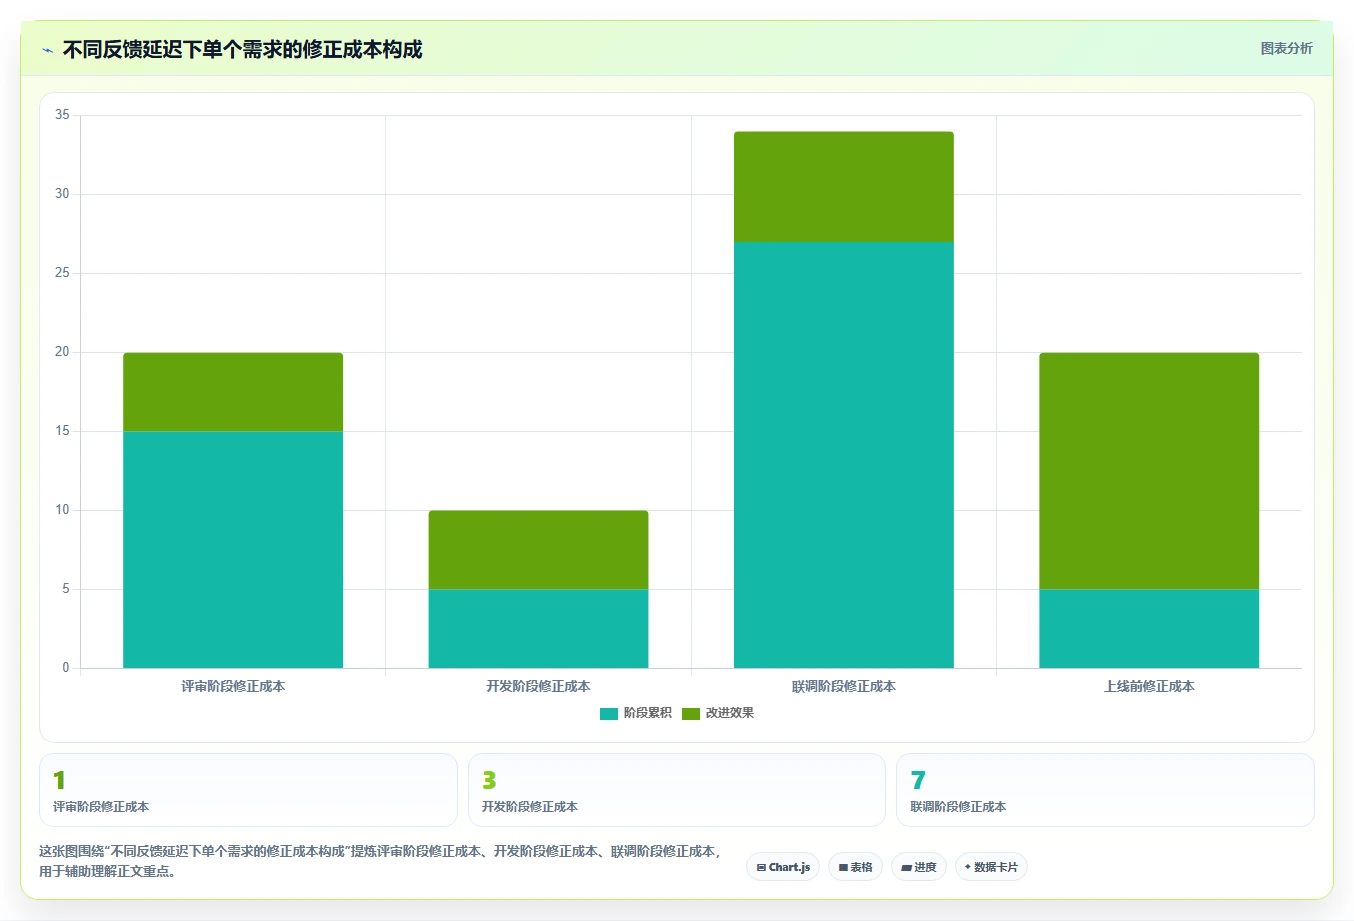Click the Chart.js chip icon
Screen dimensions: 1354x921
[761, 868]
